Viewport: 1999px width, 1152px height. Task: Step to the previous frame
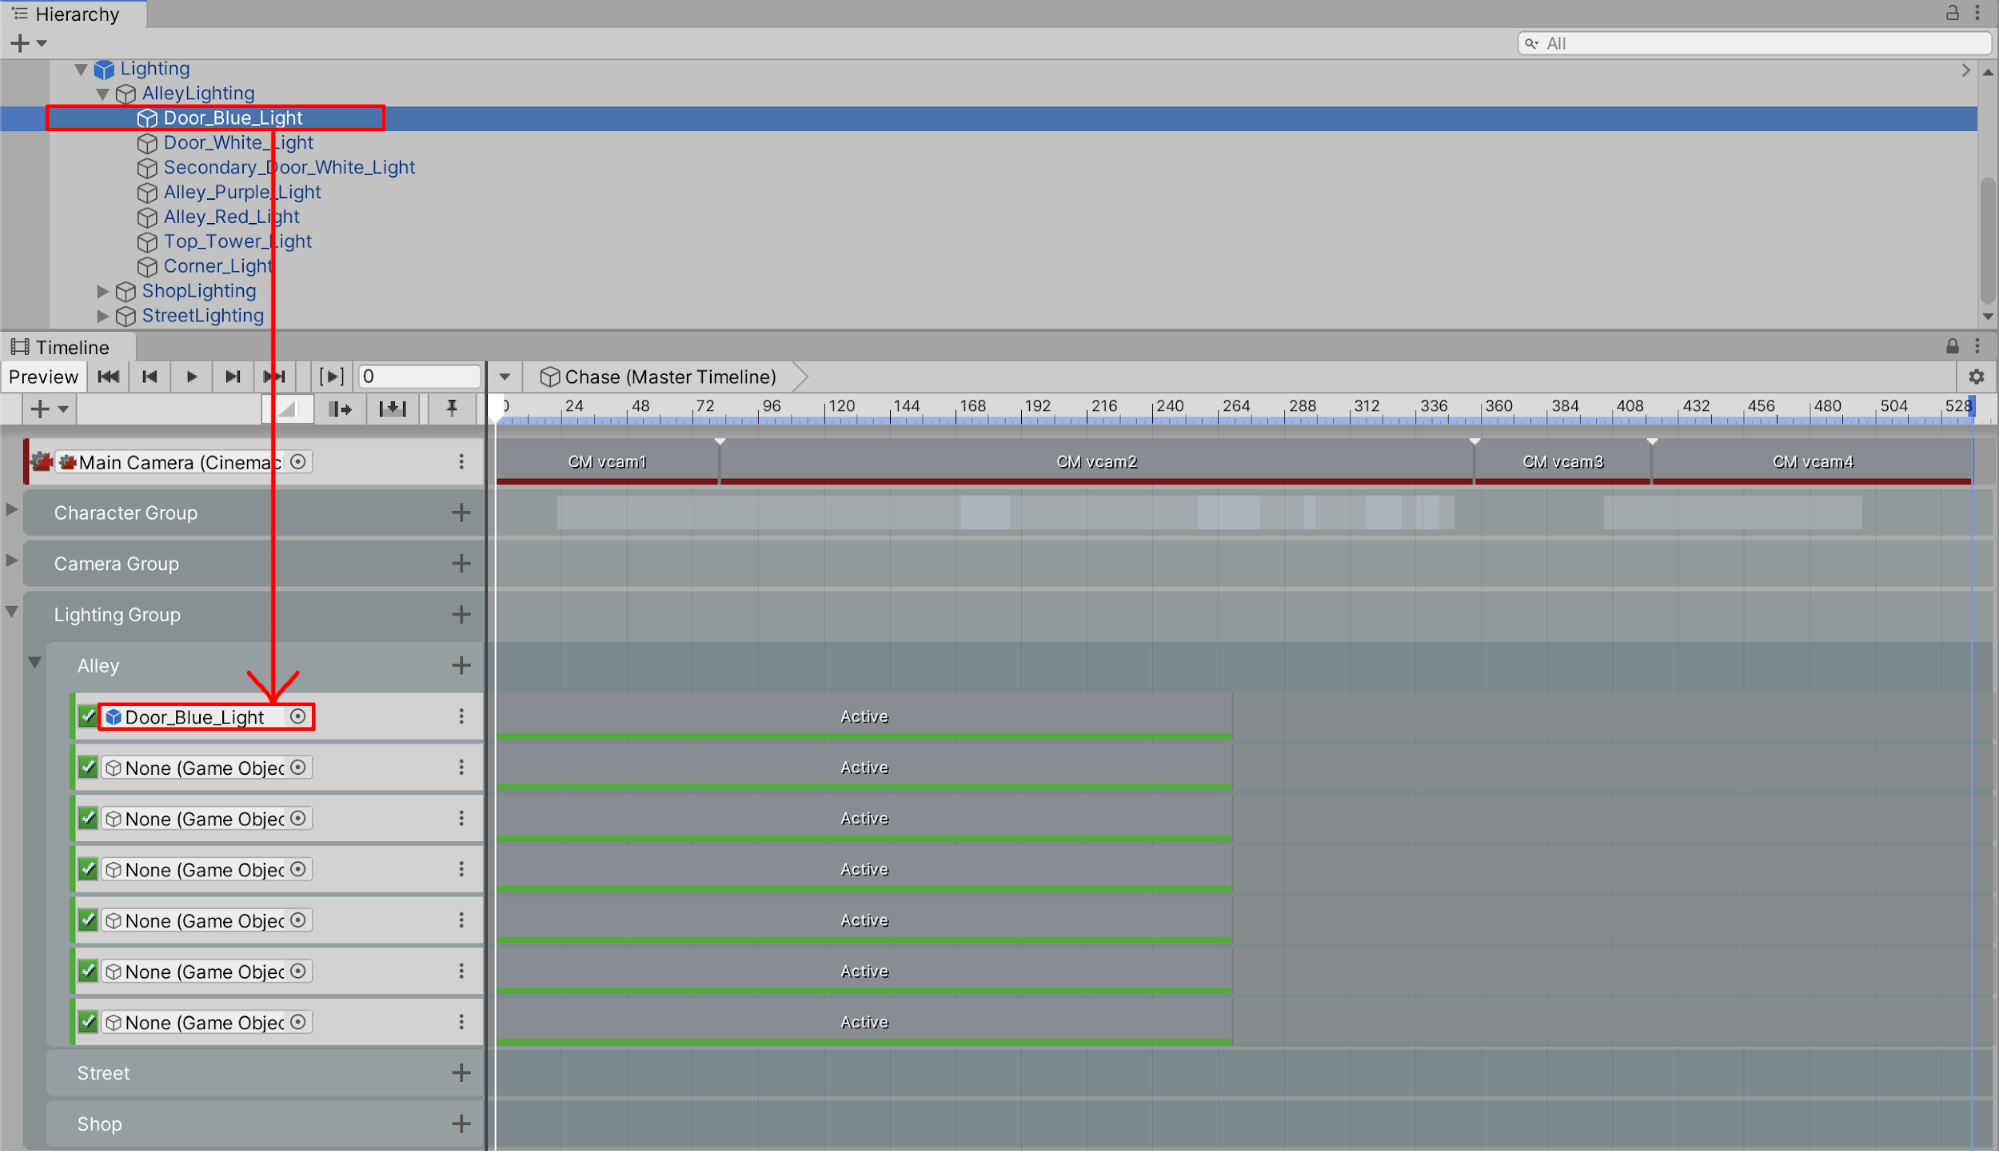click(x=150, y=377)
